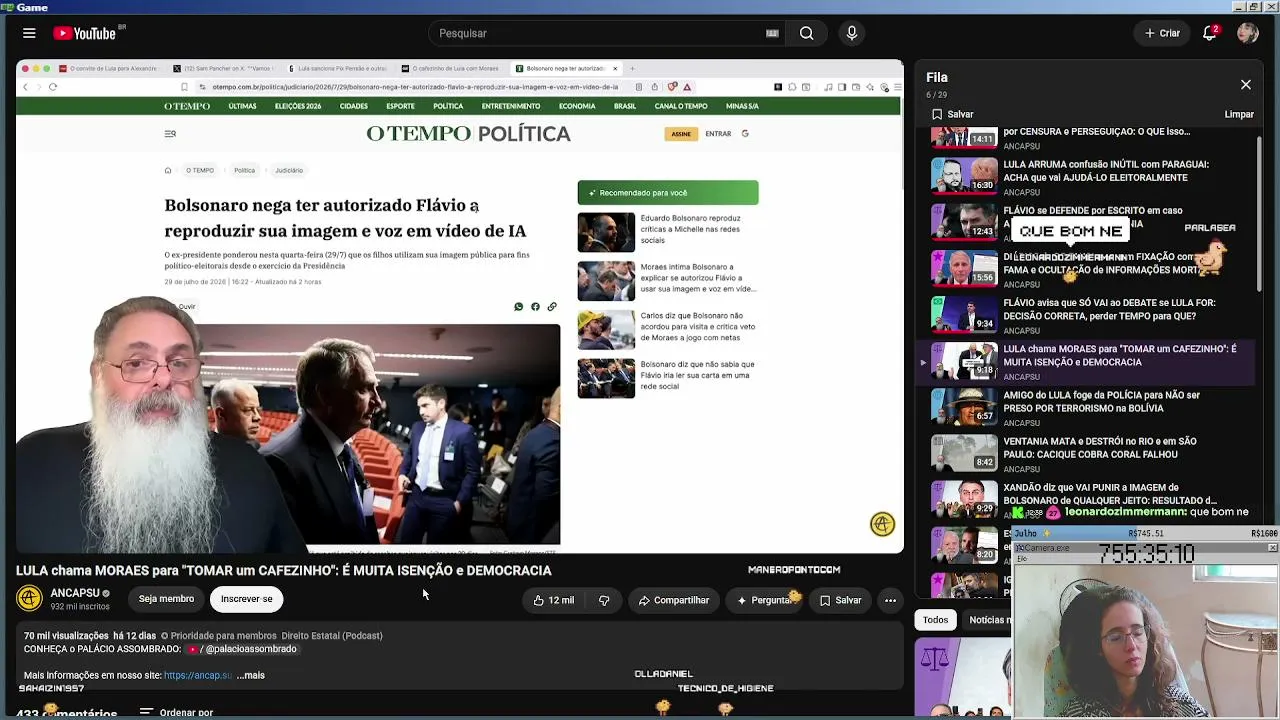1280x720 pixels.
Task: Click the '70 mil visualizações' view count text
Action: (x=66, y=636)
